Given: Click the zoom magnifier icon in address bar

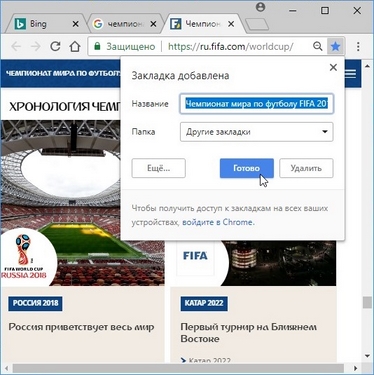Looking at the screenshot, I should [318, 46].
